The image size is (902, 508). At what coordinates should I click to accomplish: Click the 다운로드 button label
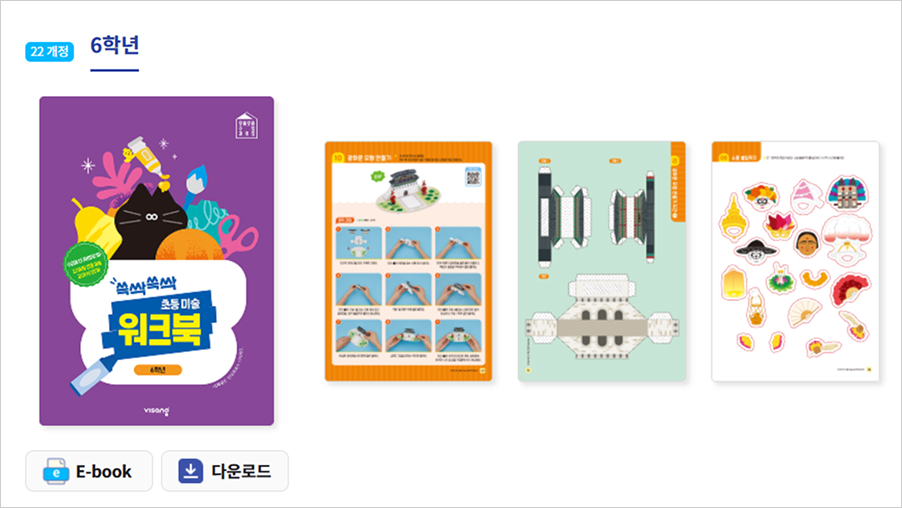[x=241, y=471]
